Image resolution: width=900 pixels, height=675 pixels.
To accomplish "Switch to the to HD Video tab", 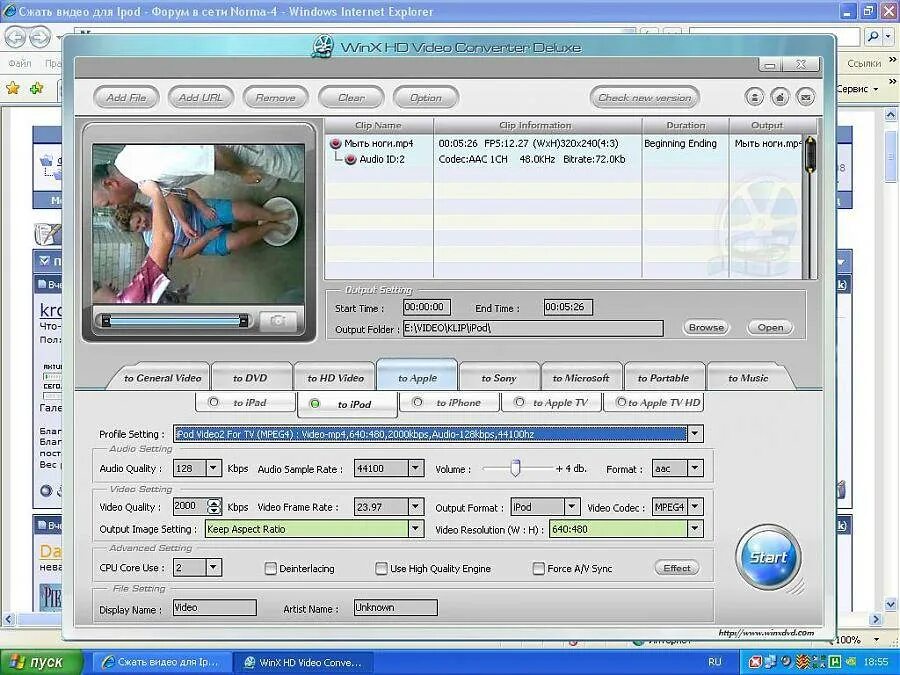I will pos(335,378).
